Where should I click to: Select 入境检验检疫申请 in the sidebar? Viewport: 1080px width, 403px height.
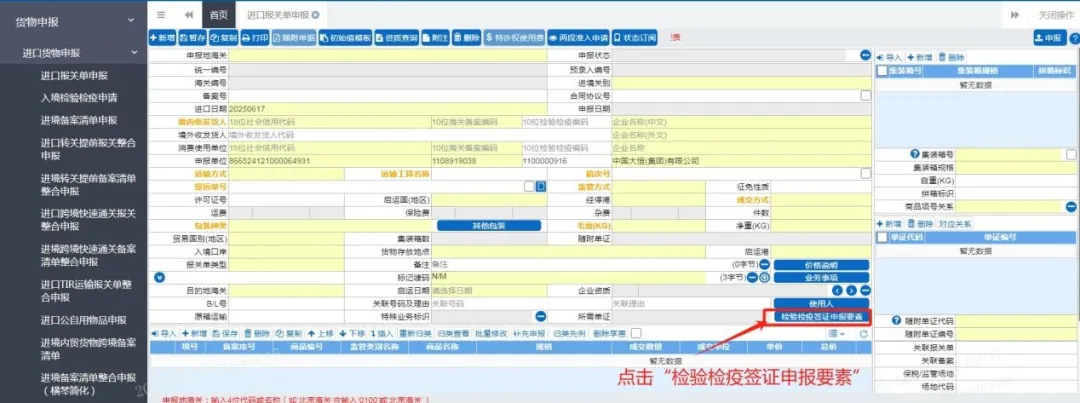(78, 97)
